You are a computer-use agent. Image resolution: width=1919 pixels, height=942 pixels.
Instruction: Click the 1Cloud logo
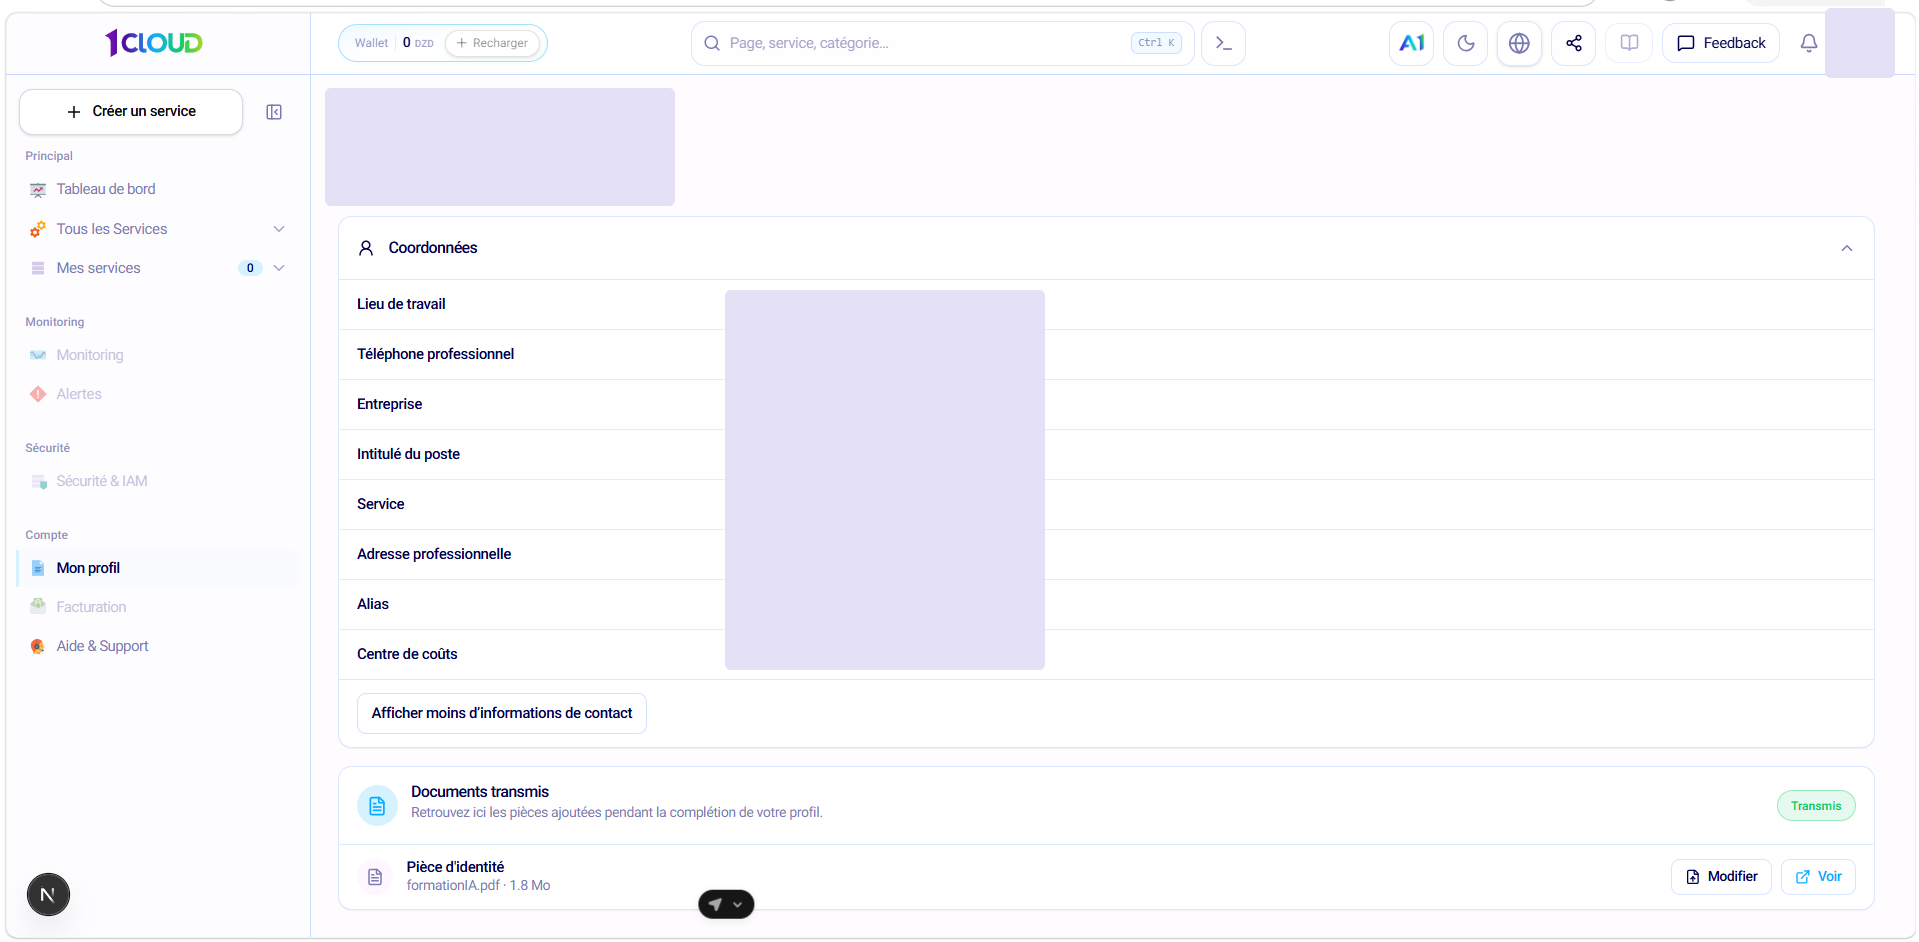pos(154,42)
